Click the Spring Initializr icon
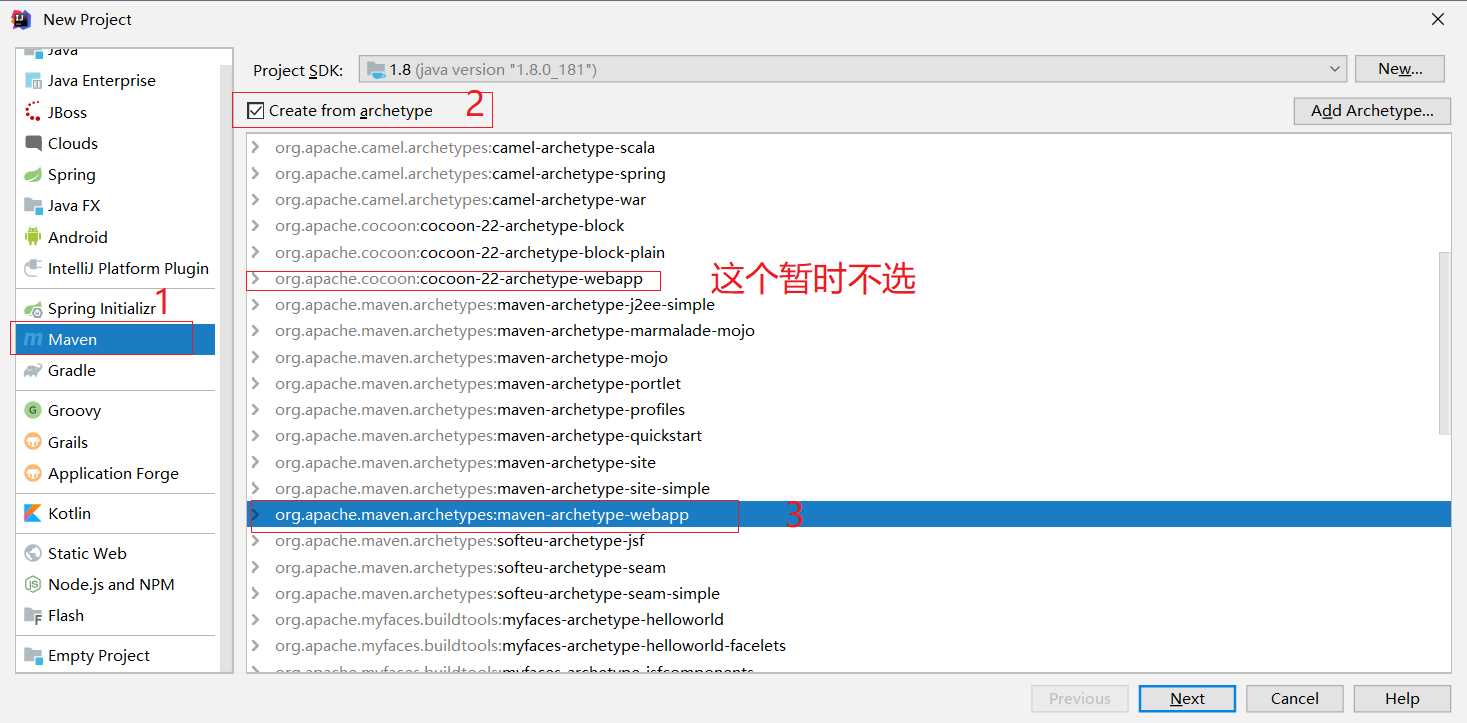The width and height of the screenshot is (1467, 723). [x=33, y=309]
